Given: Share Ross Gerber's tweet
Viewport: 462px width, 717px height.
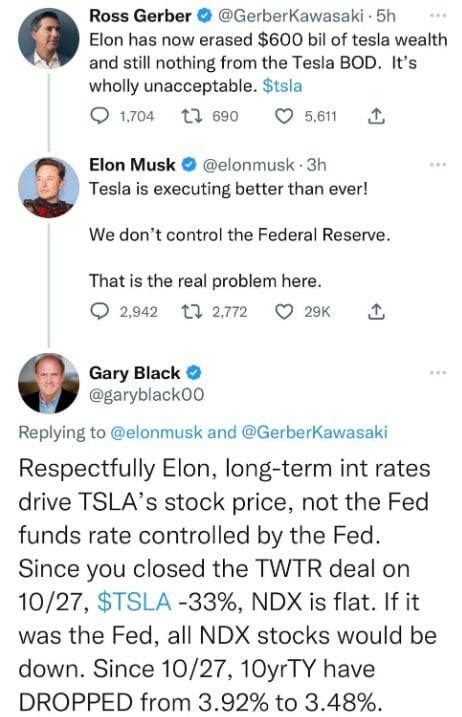Looking at the screenshot, I should 376,116.
